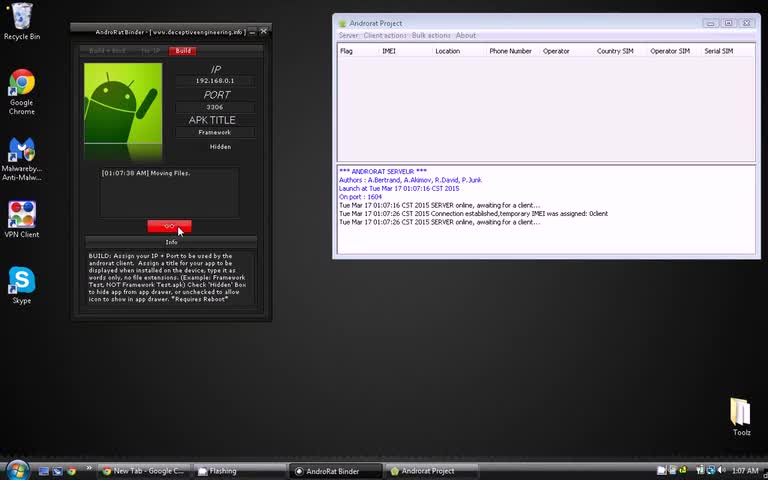Click the 'On port : 1604' log line

point(360,196)
